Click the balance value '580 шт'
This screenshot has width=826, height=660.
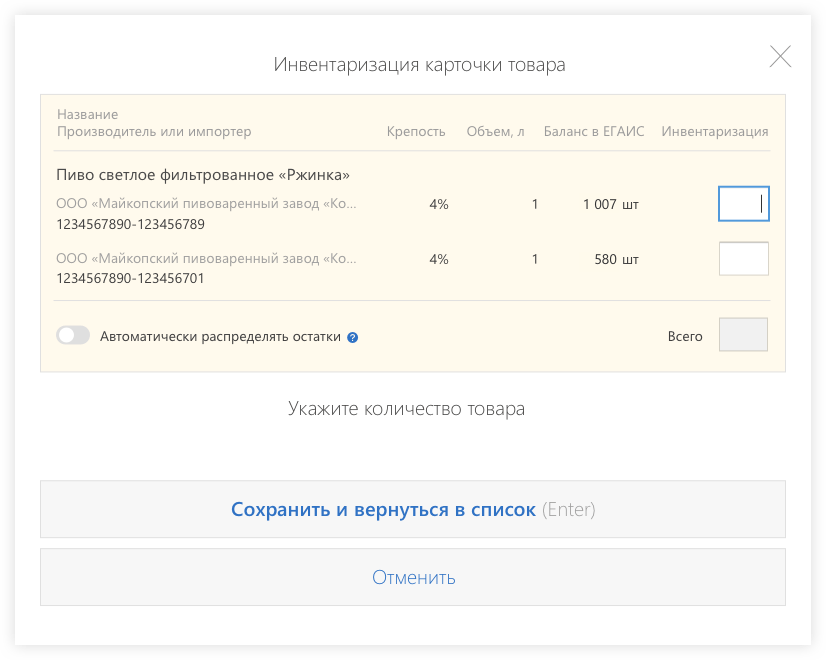click(x=616, y=259)
